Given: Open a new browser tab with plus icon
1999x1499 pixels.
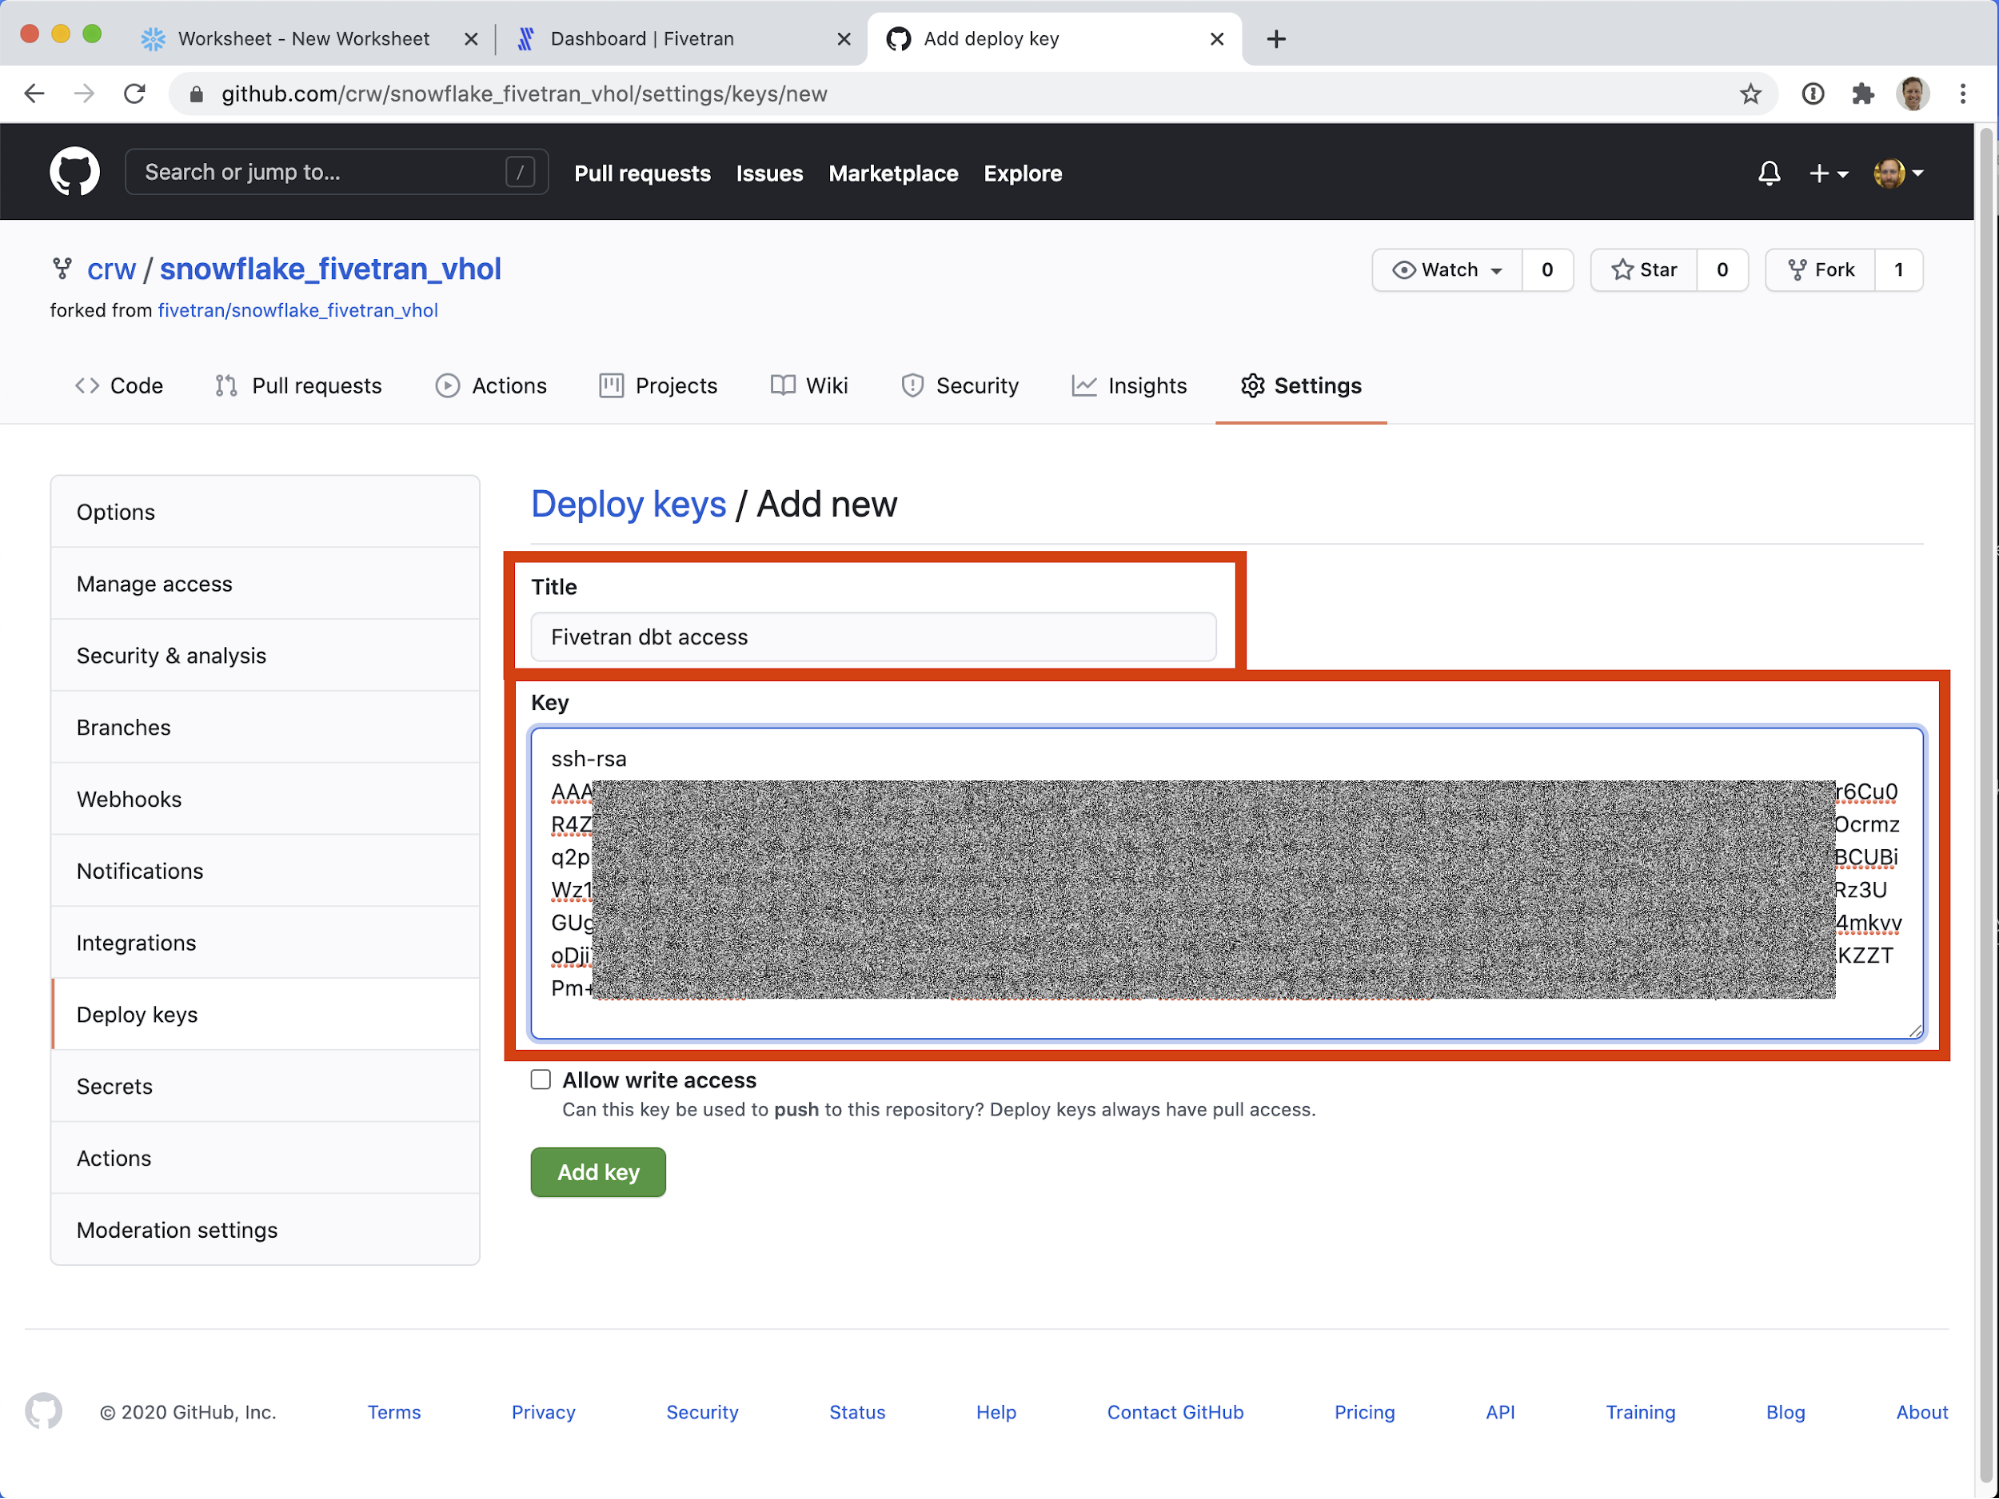Looking at the screenshot, I should [1276, 39].
